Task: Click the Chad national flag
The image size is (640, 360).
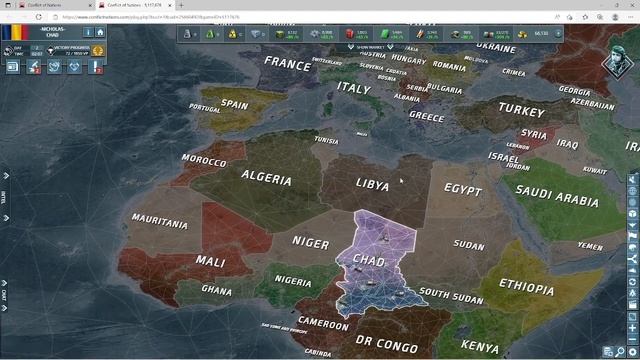Action: tap(15, 32)
